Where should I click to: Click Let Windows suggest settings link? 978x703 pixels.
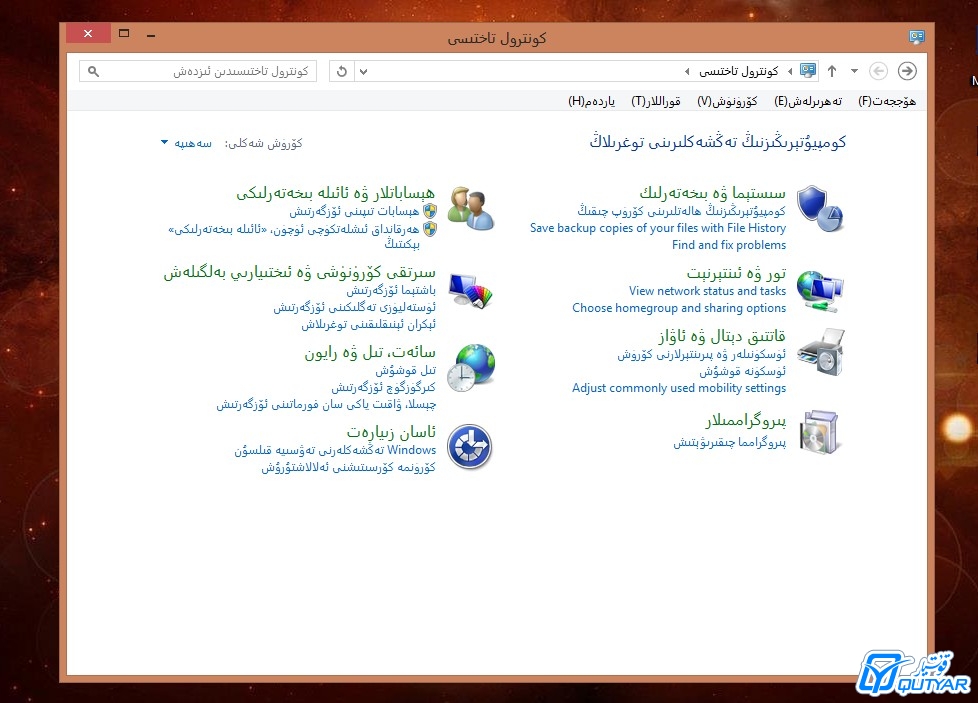coord(335,450)
